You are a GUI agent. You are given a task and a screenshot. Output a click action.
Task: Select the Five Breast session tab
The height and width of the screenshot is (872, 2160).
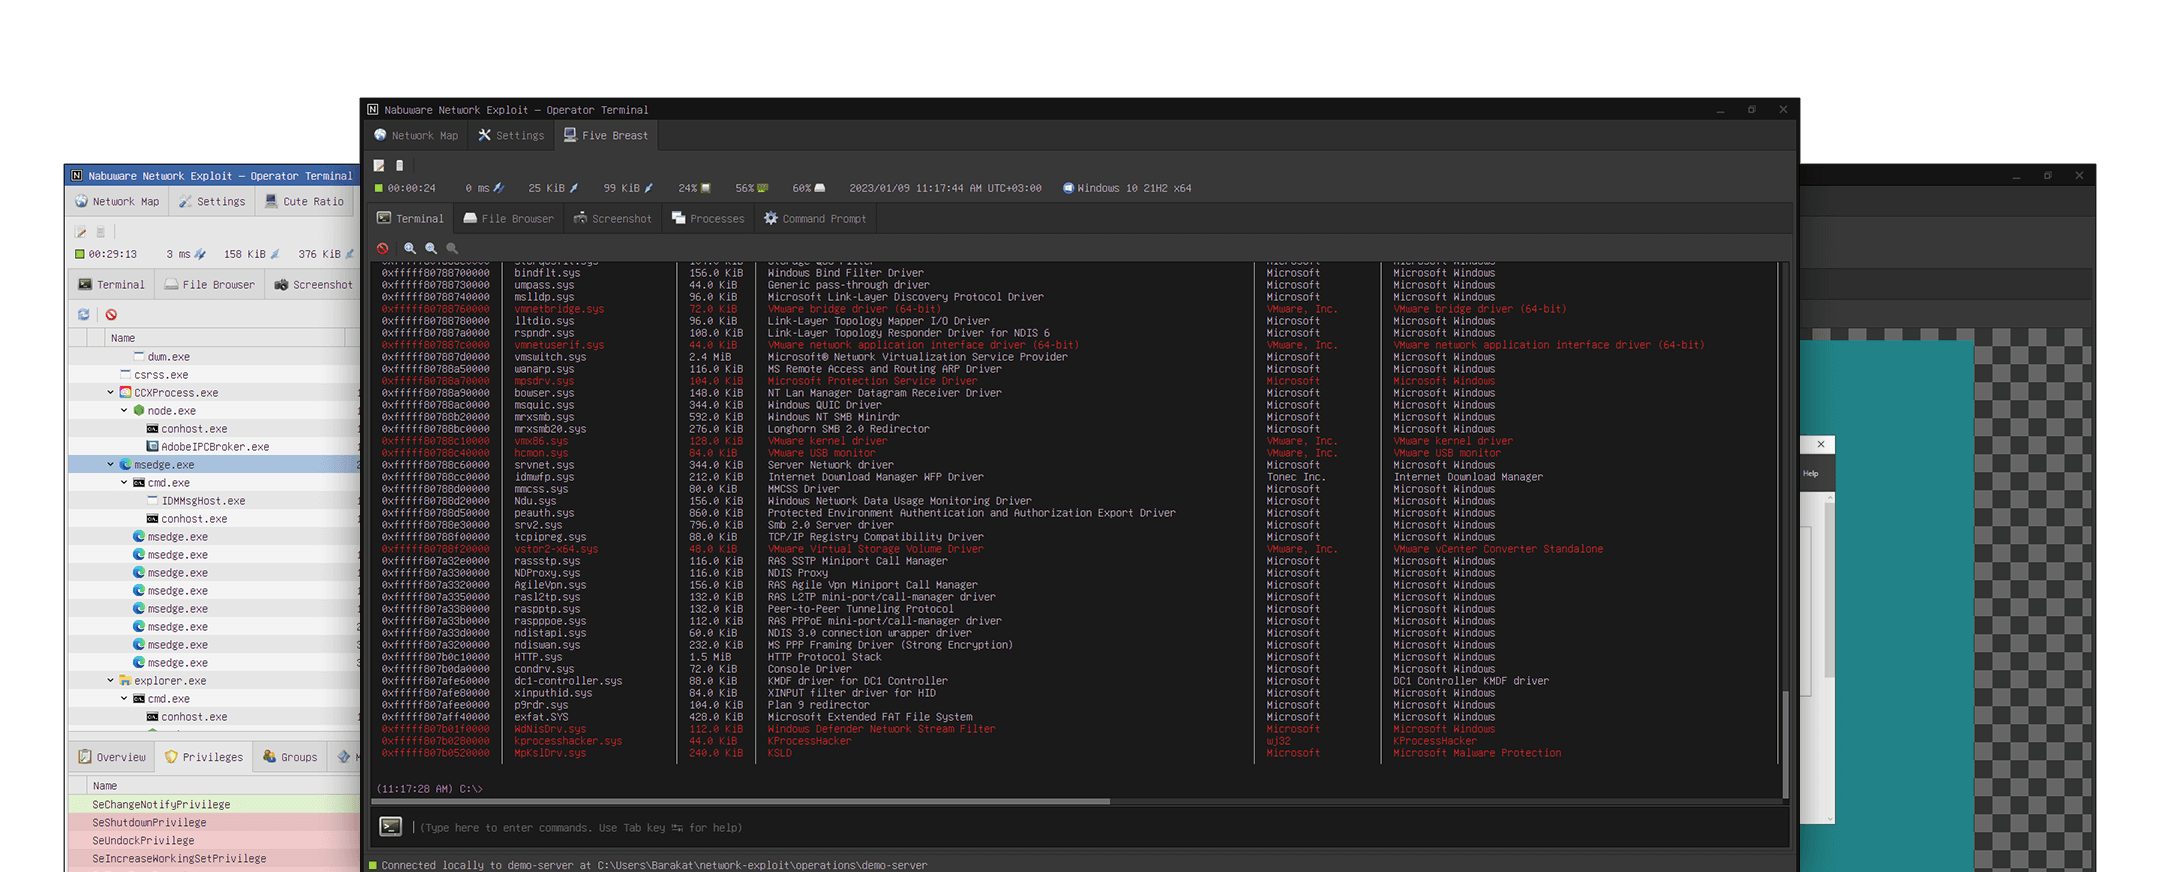point(606,135)
